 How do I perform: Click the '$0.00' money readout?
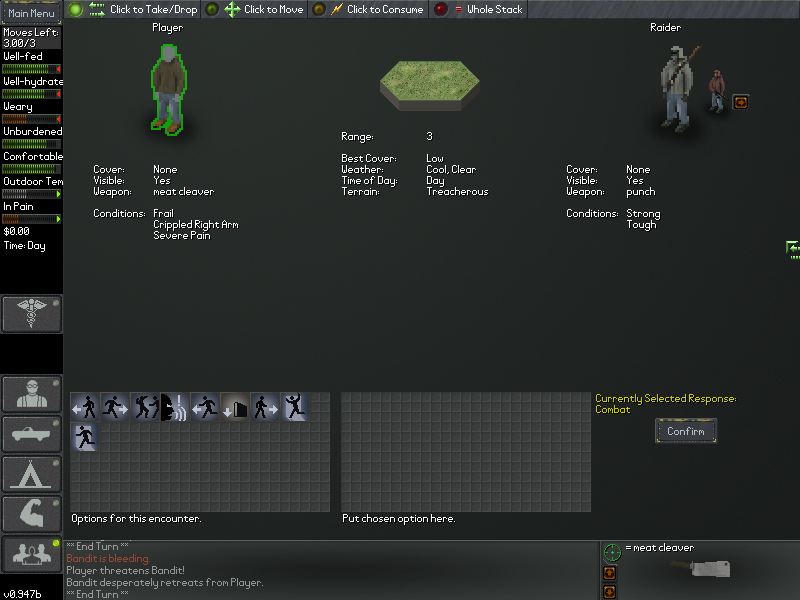pyautogui.click(x=16, y=231)
